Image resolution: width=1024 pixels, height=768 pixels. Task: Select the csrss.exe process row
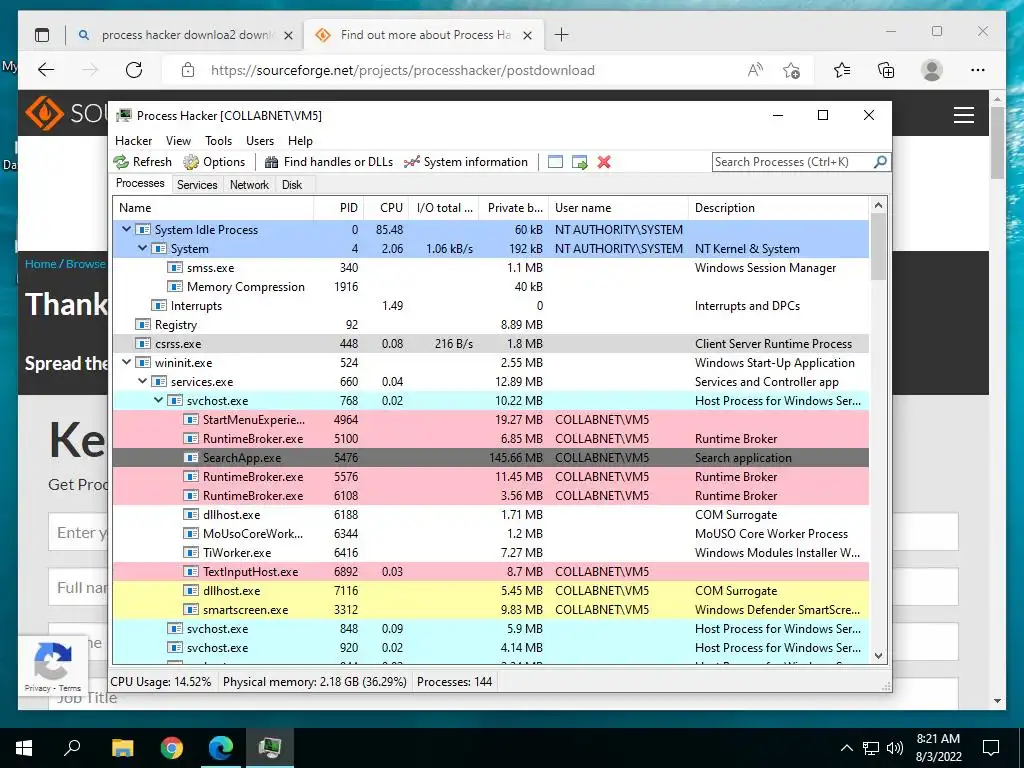tap(490, 344)
